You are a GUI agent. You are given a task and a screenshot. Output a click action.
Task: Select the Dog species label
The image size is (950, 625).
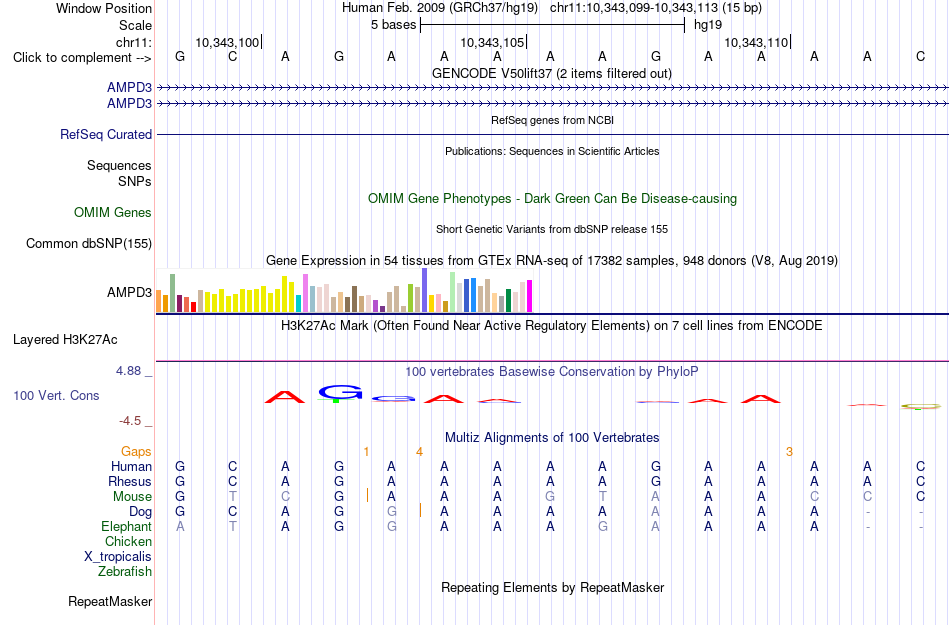pos(140,512)
